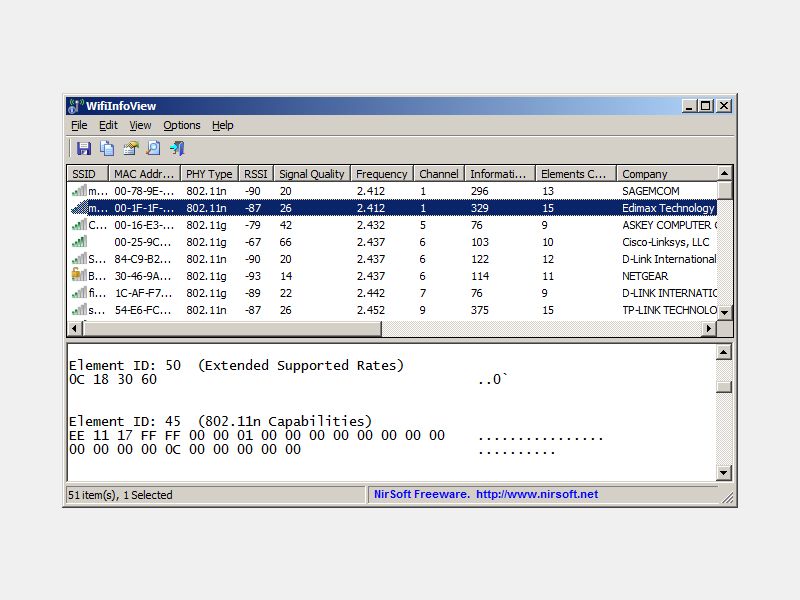Click lower pane scroll up arrow
Image resolution: width=800 pixels, height=600 pixels.
point(724,352)
